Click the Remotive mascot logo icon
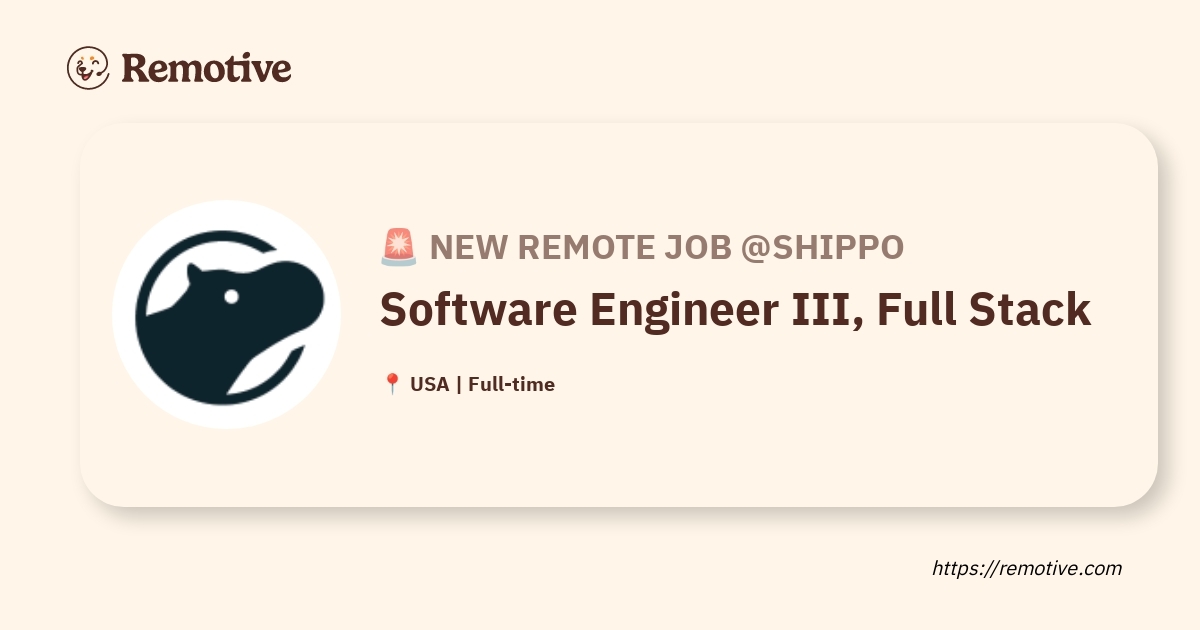The width and height of the screenshot is (1200, 630). (x=88, y=68)
